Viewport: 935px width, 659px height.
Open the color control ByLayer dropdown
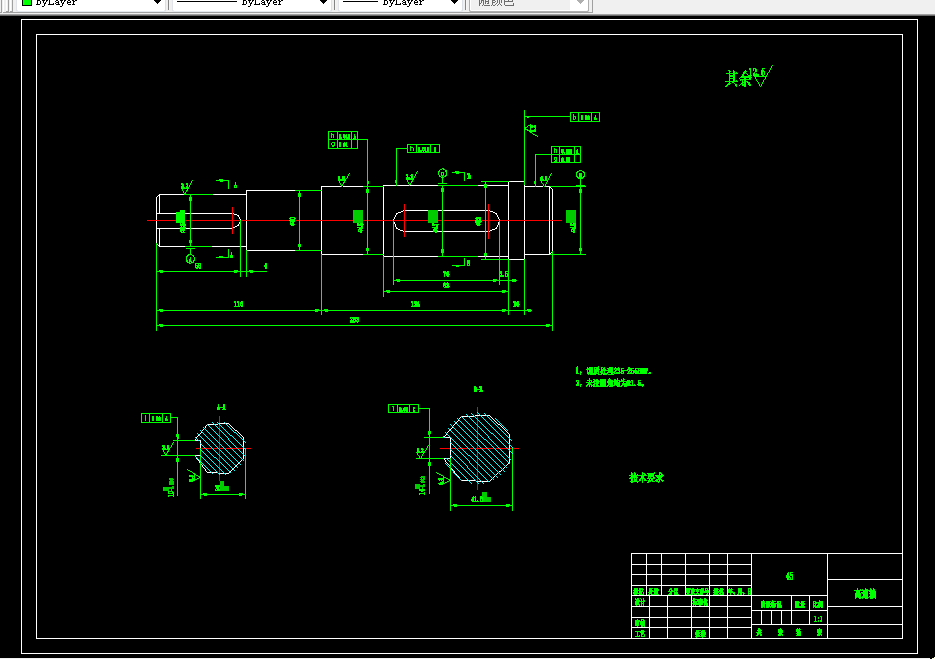(x=92, y=3)
